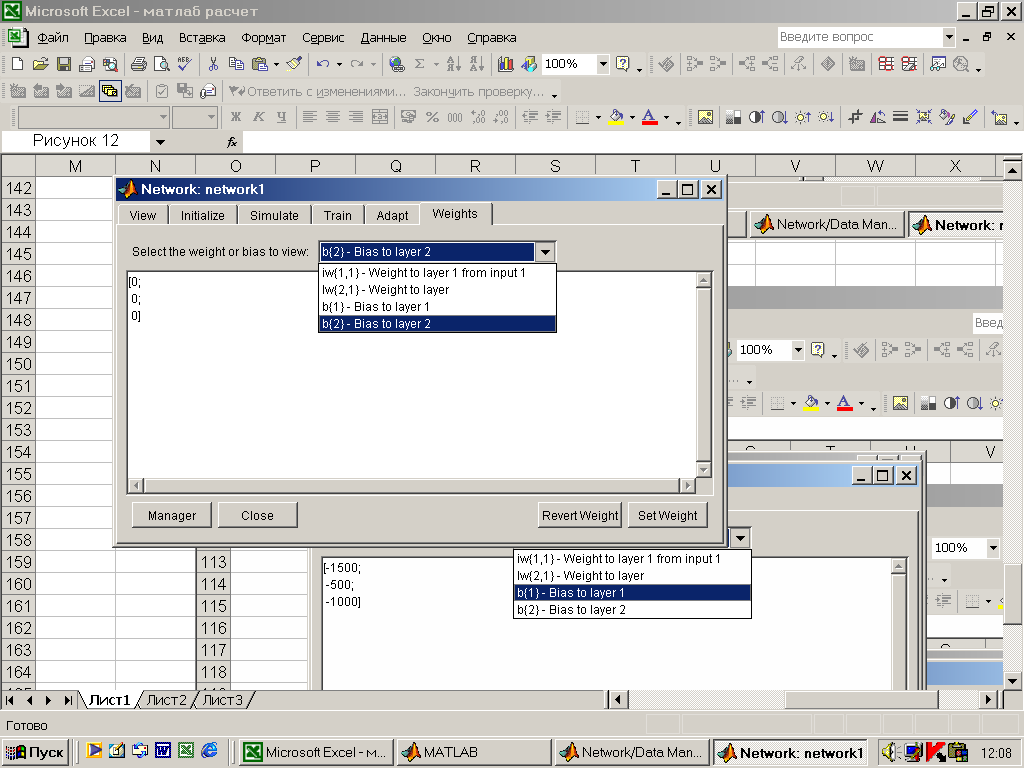Click the Cut scissors icon

point(213,64)
